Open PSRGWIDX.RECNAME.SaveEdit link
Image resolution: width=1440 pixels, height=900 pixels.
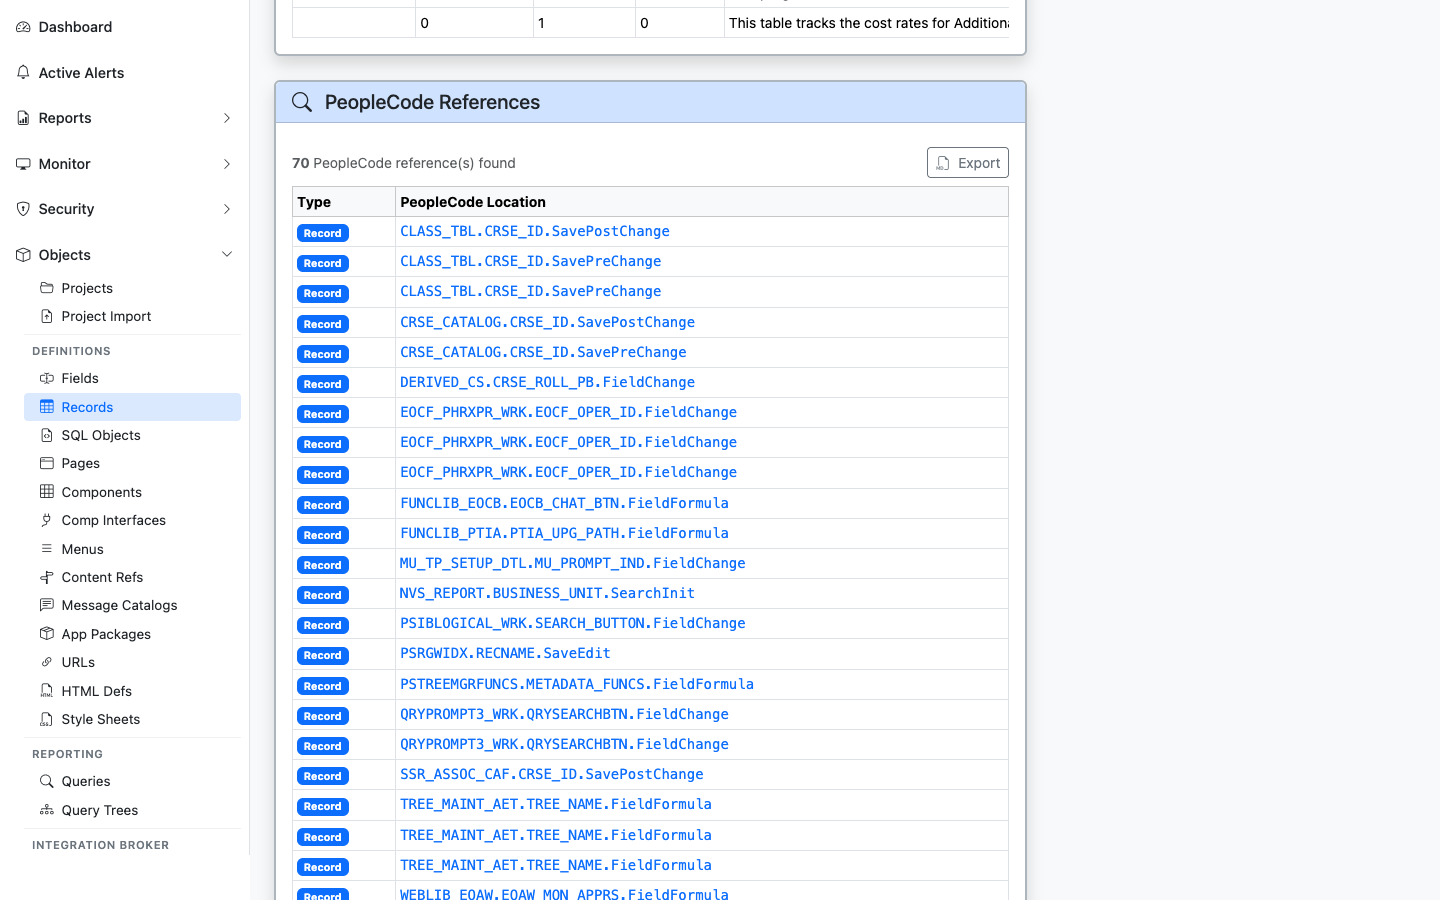pos(505,653)
